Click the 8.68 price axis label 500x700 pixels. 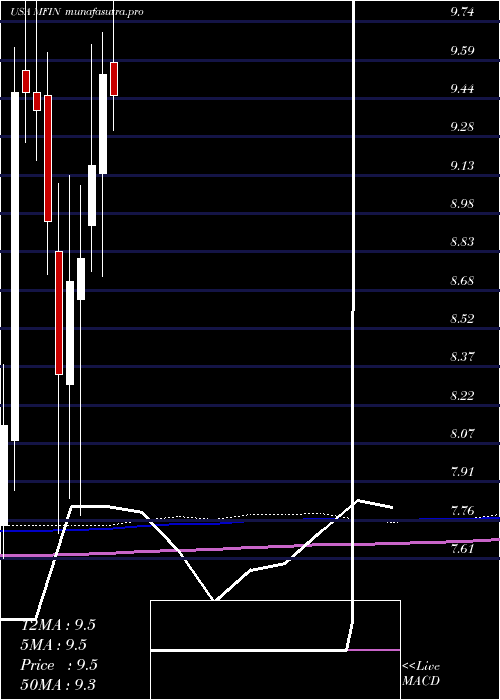coord(462,281)
